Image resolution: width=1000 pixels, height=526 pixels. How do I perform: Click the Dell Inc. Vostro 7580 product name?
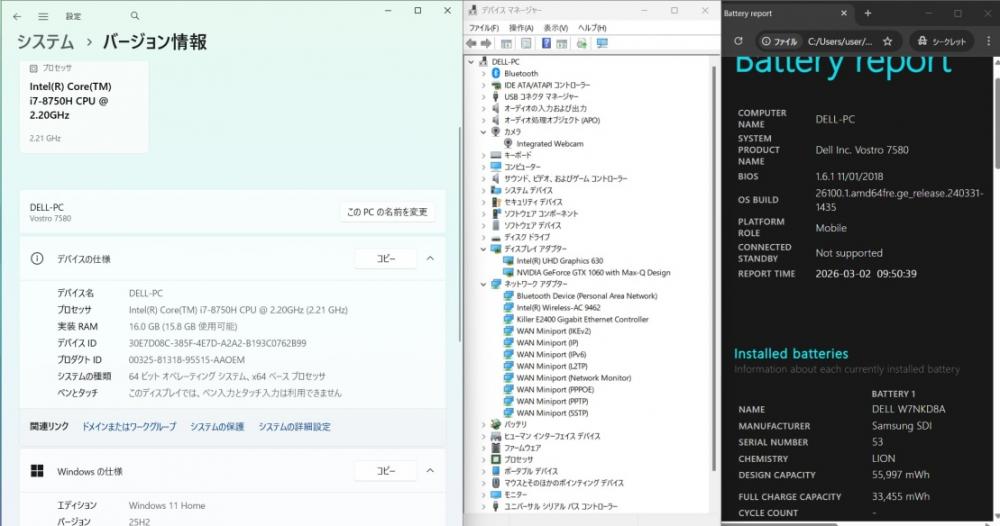point(862,150)
